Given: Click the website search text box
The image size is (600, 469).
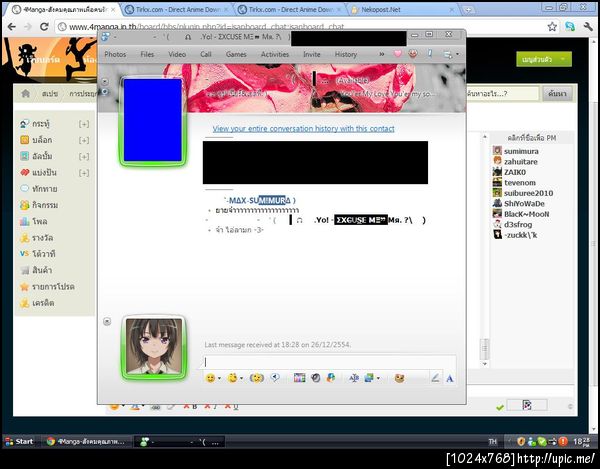Looking at the screenshot, I should tap(502, 93).
